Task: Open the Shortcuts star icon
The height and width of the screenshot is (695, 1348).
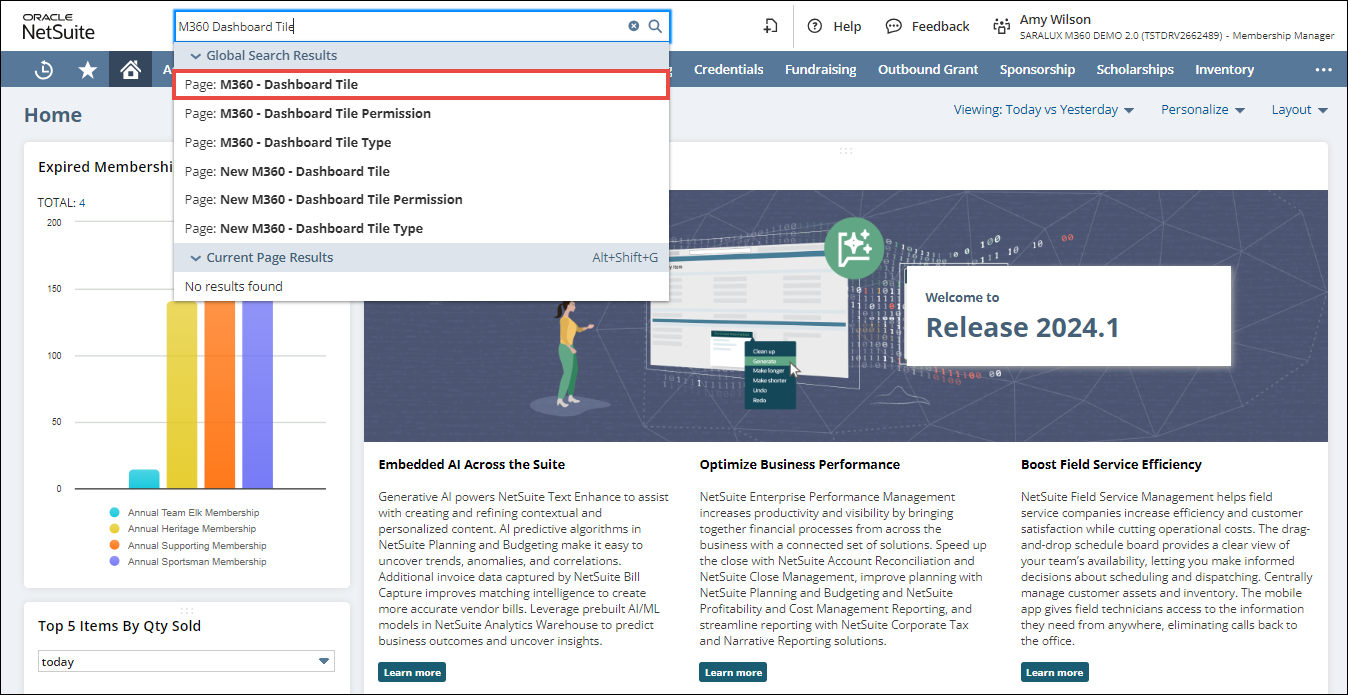Action: click(x=88, y=70)
